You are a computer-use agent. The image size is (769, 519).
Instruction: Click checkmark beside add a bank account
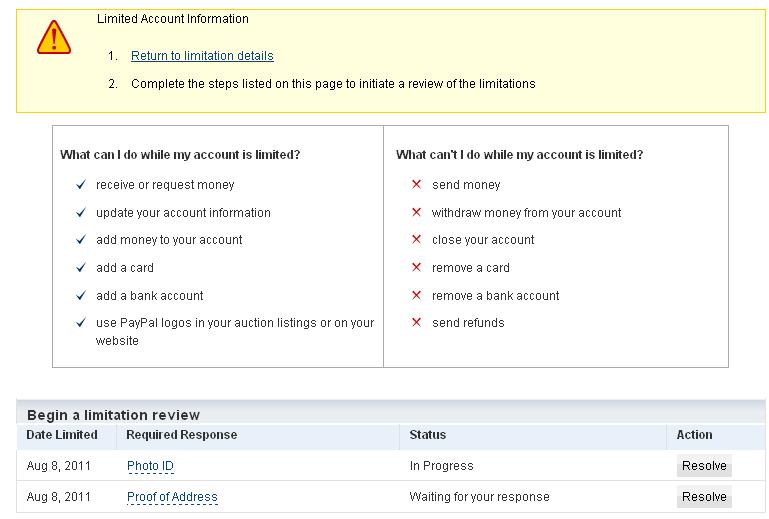click(81, 296)
